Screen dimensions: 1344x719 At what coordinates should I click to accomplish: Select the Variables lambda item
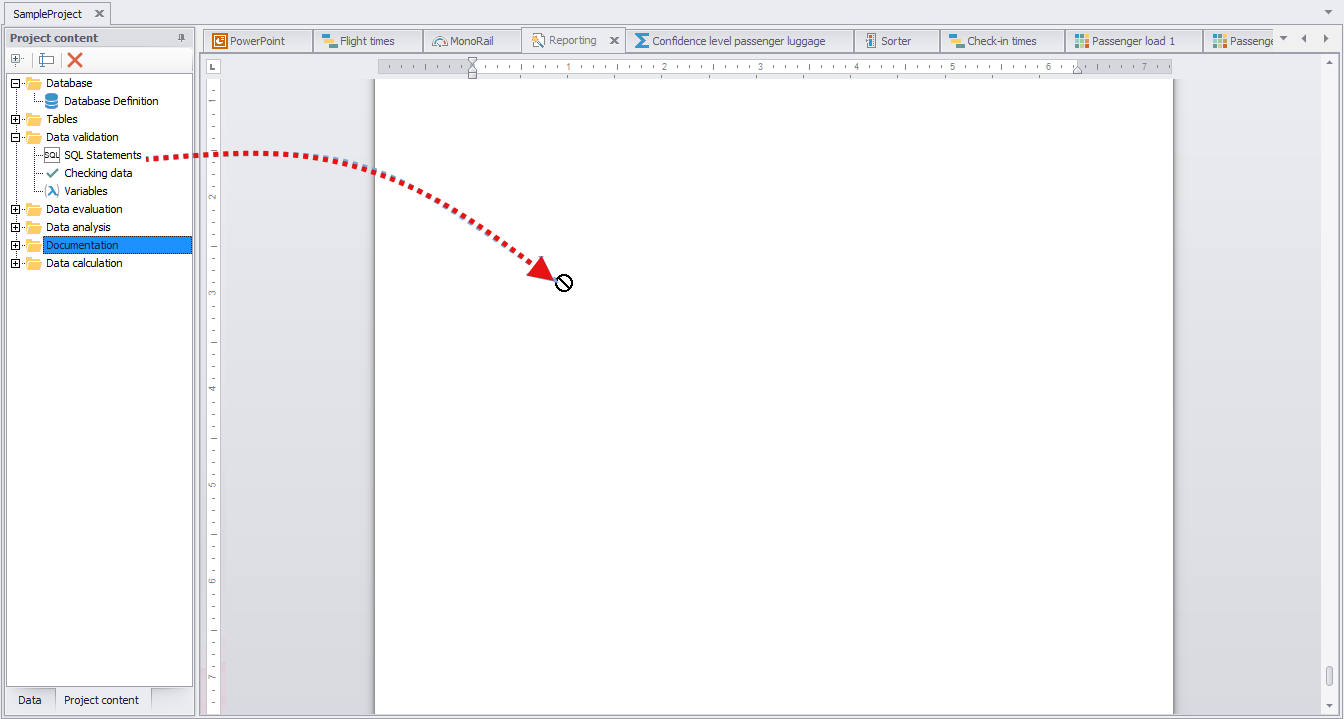click(x=85, y=191)
